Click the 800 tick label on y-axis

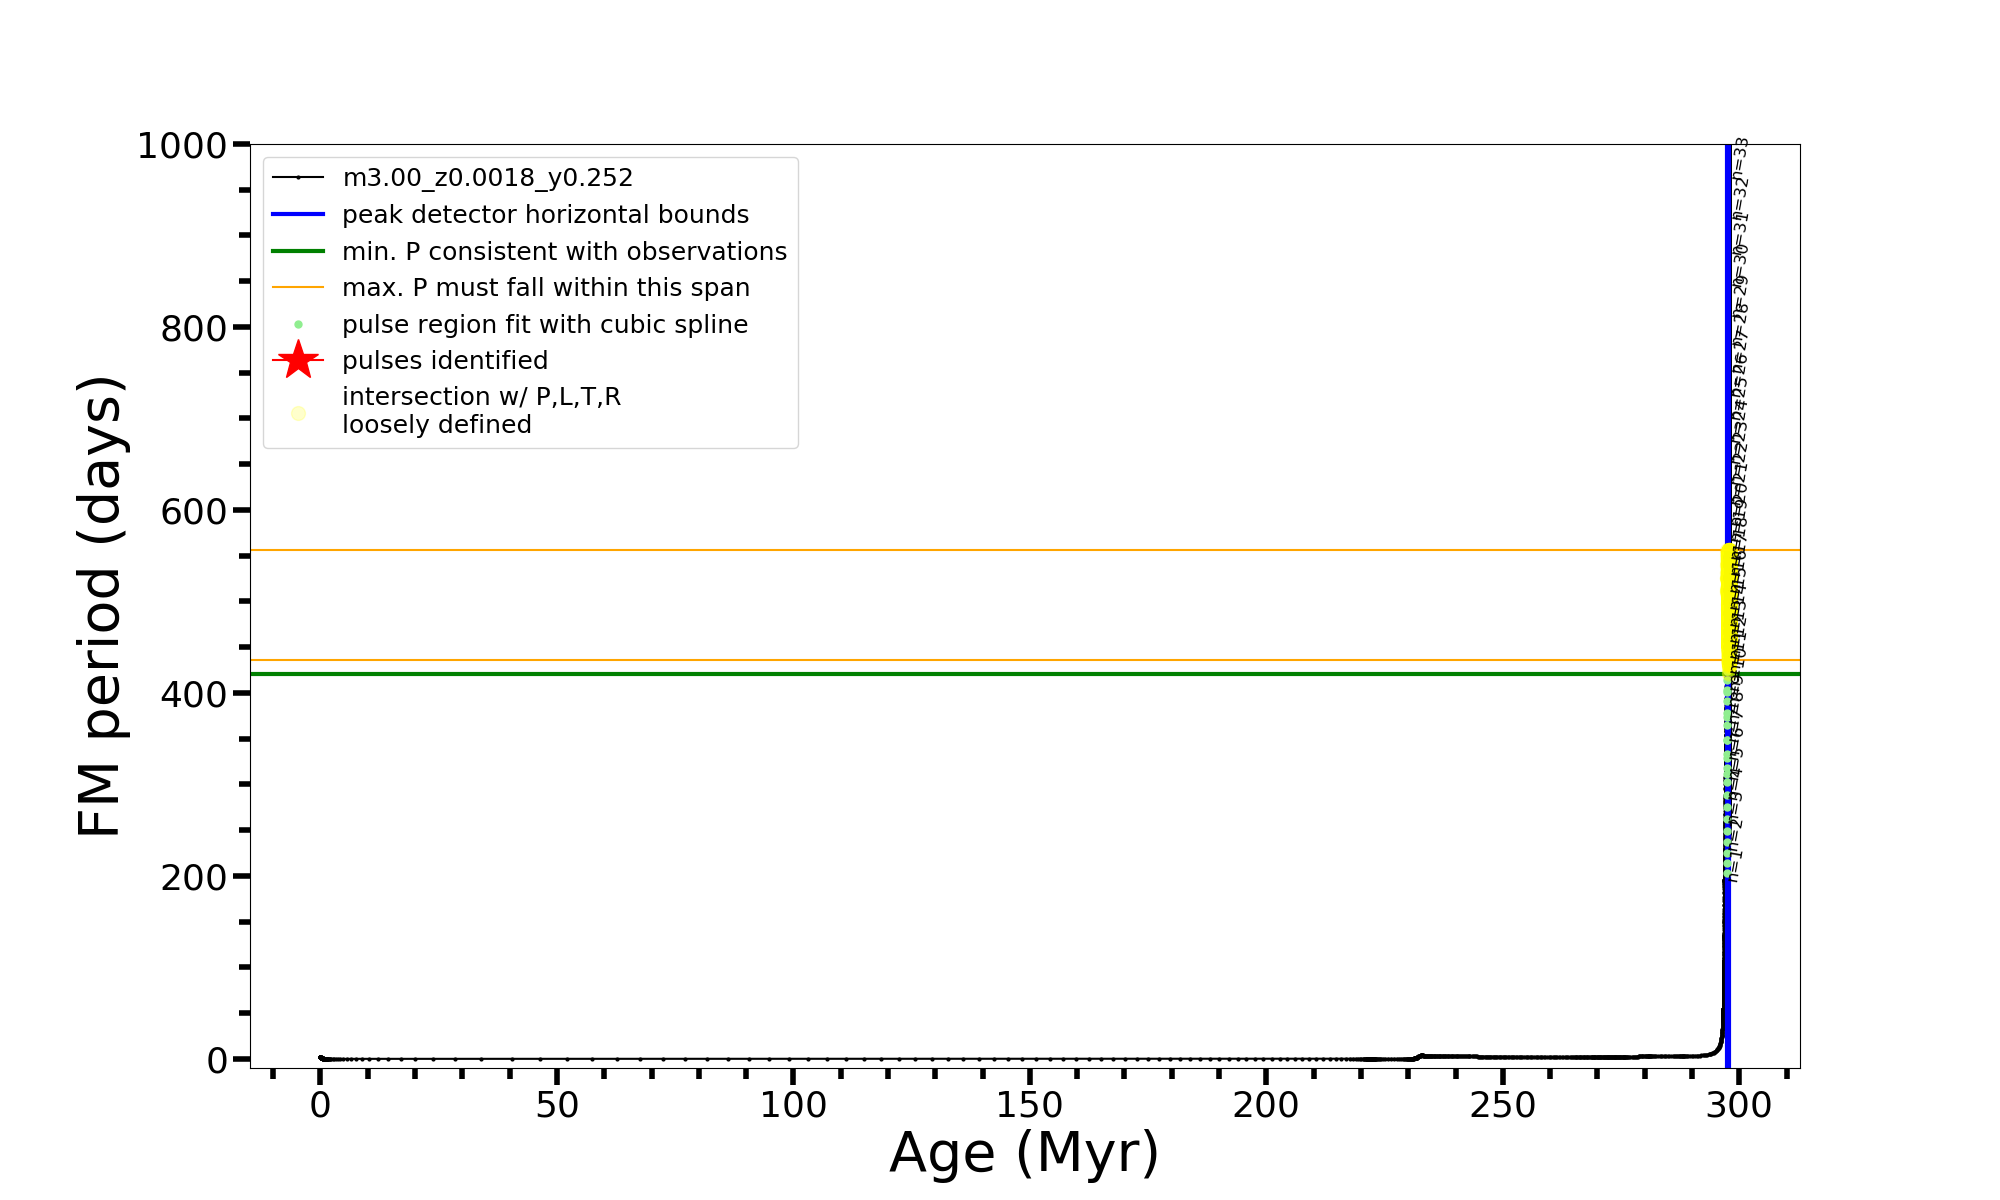(x=192, y=328)
